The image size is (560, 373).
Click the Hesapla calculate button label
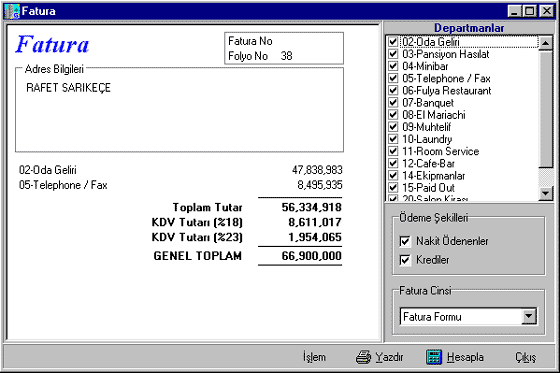pyautogui.click(x=465, y=357)
